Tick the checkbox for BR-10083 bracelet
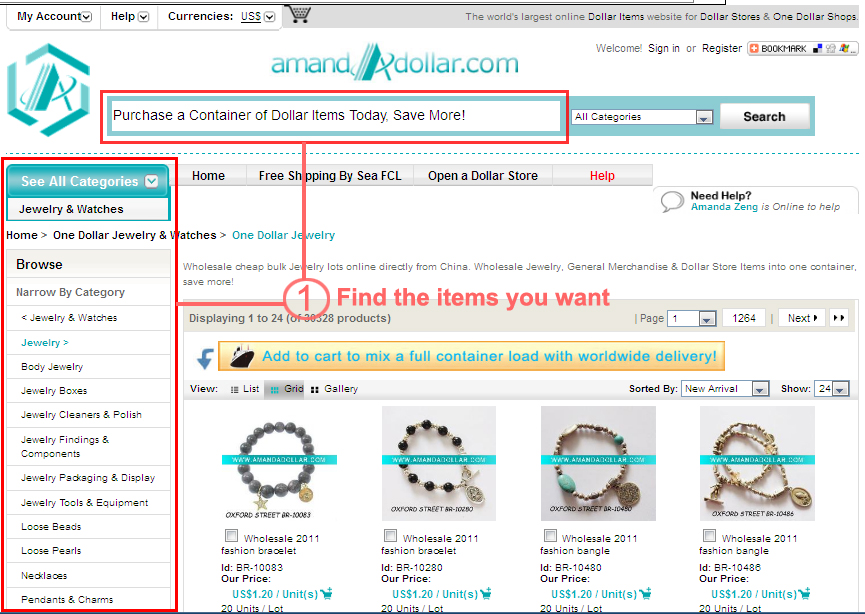Screen dimensions: 865x614 click(232, 536)
